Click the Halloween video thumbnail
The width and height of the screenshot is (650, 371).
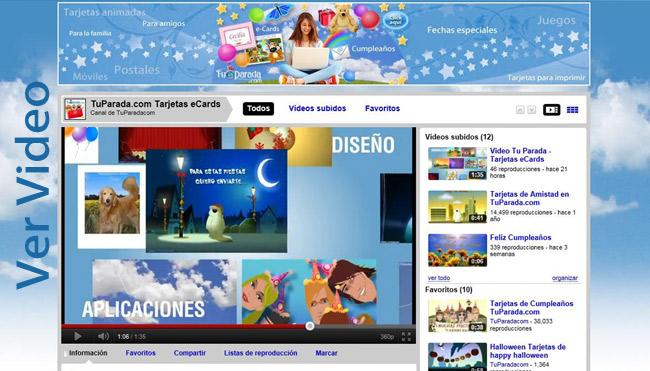pos(457,357)
